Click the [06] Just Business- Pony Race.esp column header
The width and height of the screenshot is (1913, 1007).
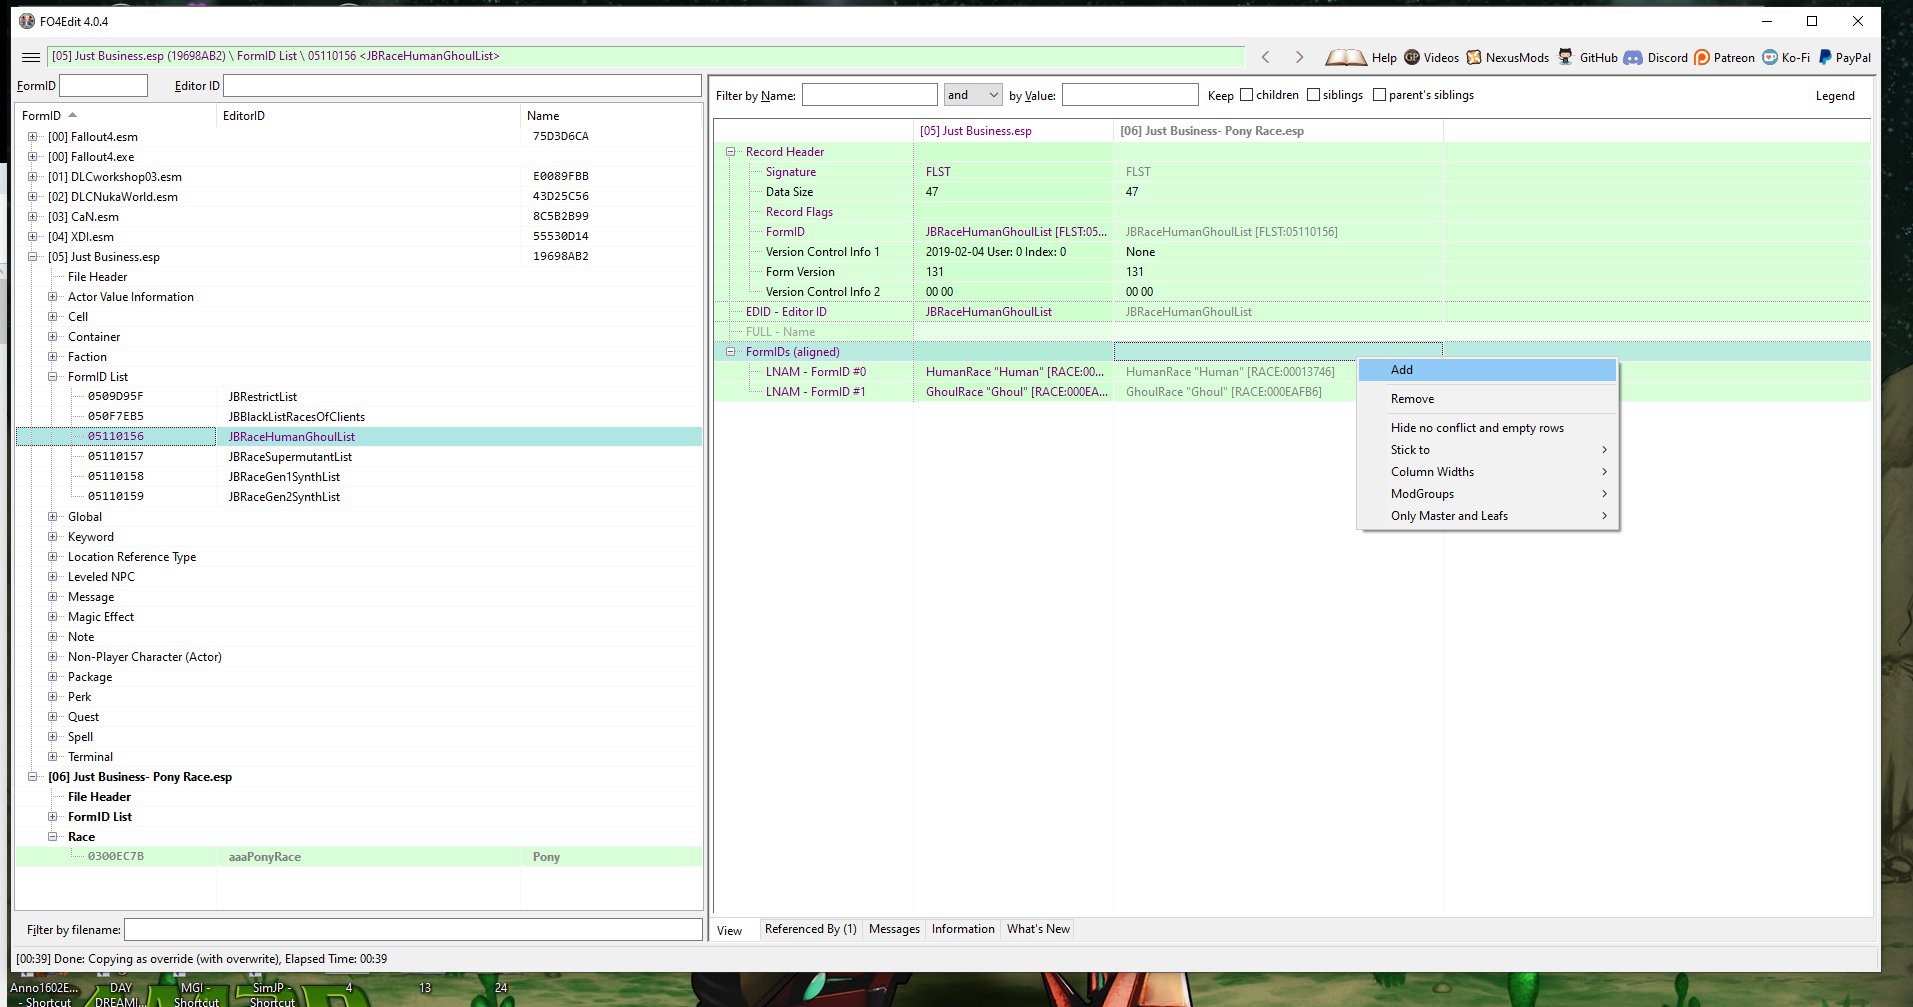click(1278, 131)
